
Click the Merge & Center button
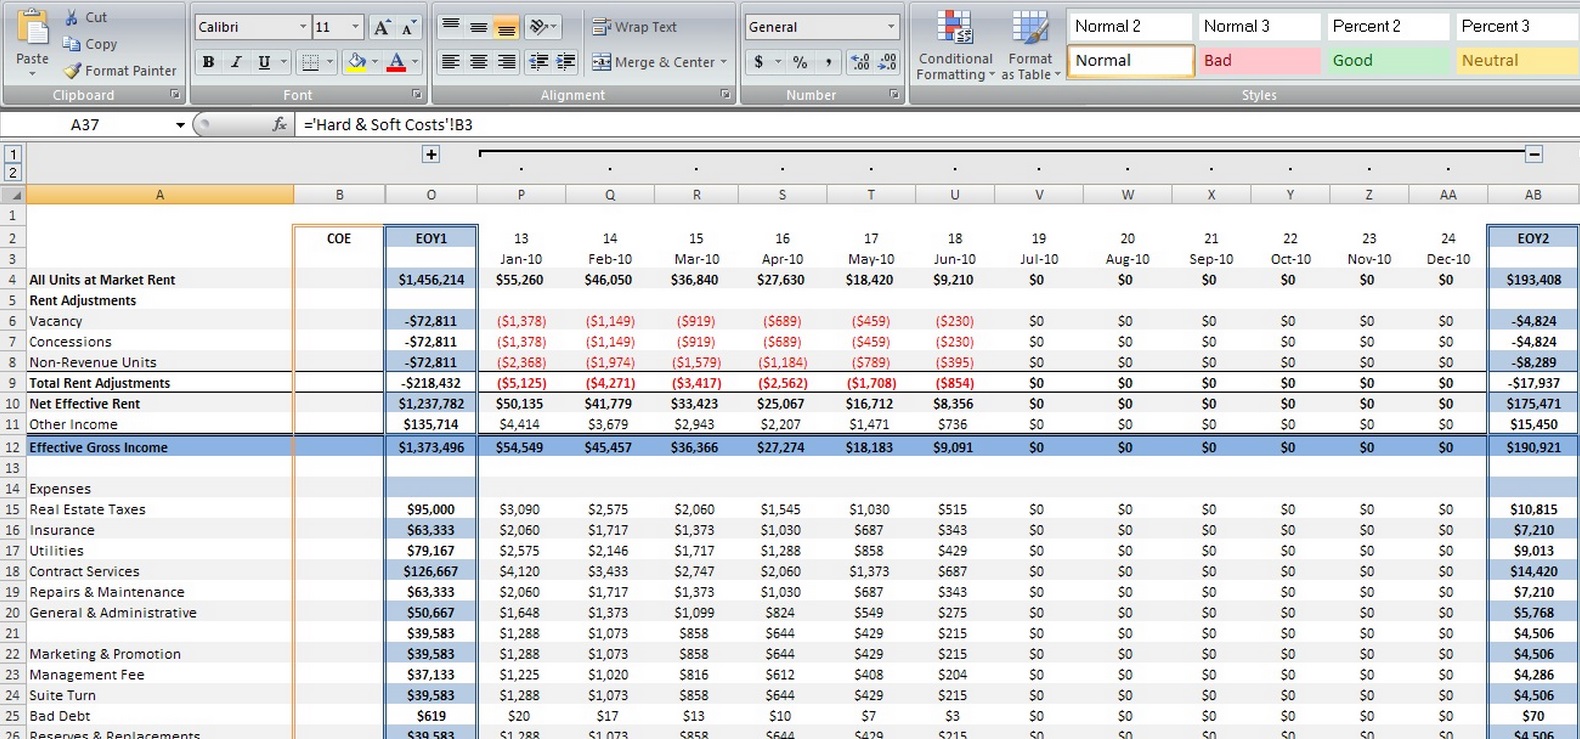tap(656, 62)
